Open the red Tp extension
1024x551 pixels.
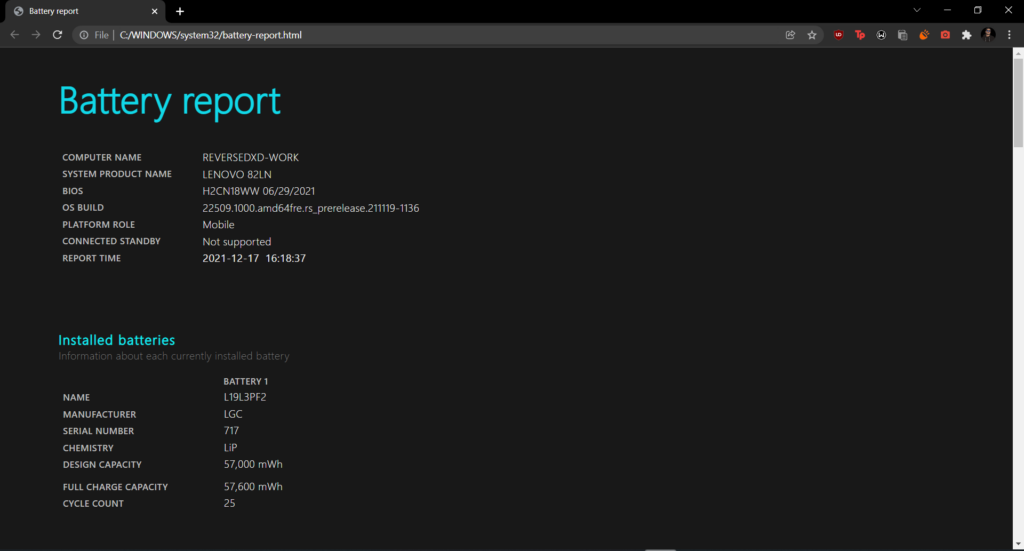pos(859,35)
